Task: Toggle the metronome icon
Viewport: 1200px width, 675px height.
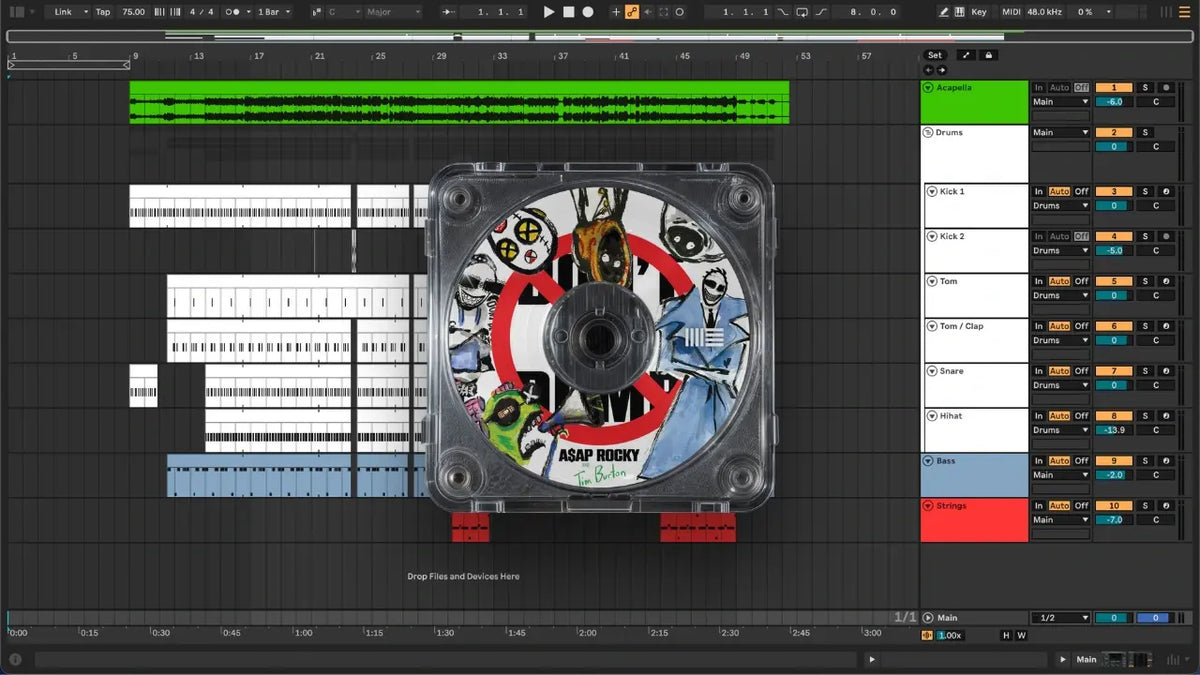Action: pos(234,12)
